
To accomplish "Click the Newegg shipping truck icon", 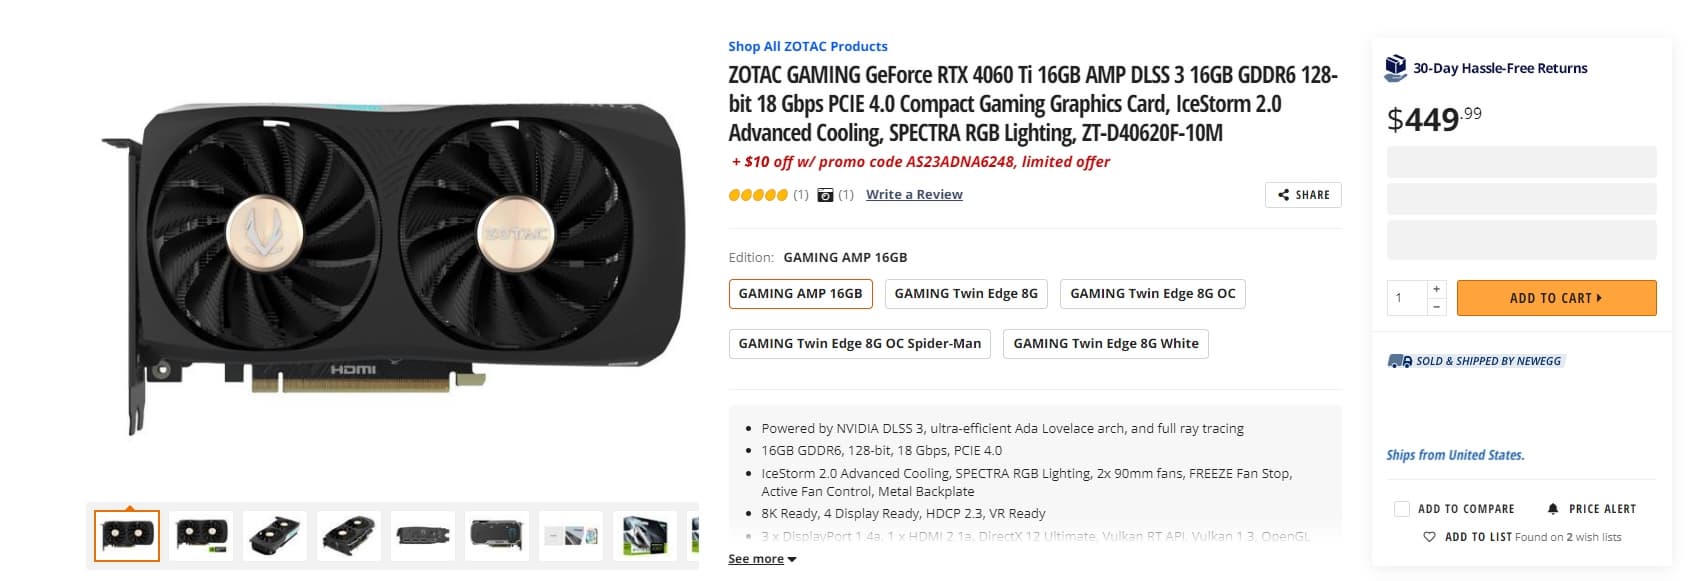I will point(1399,361).
